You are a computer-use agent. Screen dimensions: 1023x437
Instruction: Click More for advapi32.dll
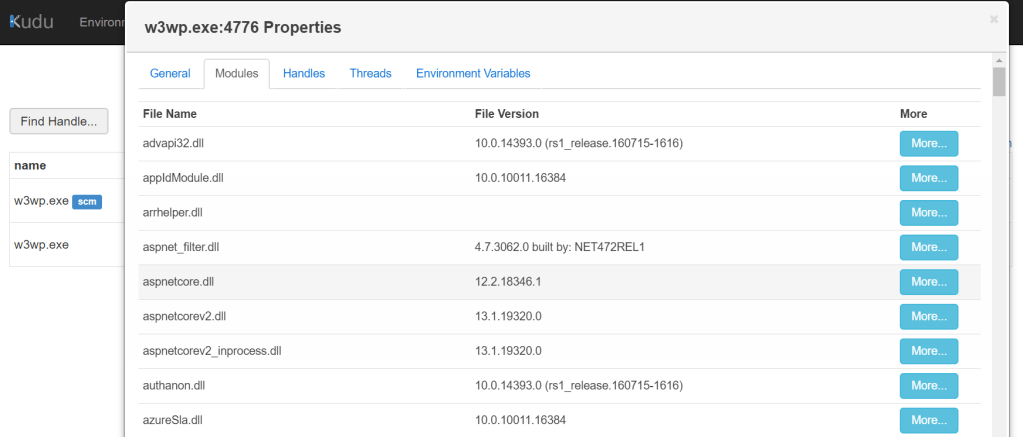point(929,144)
